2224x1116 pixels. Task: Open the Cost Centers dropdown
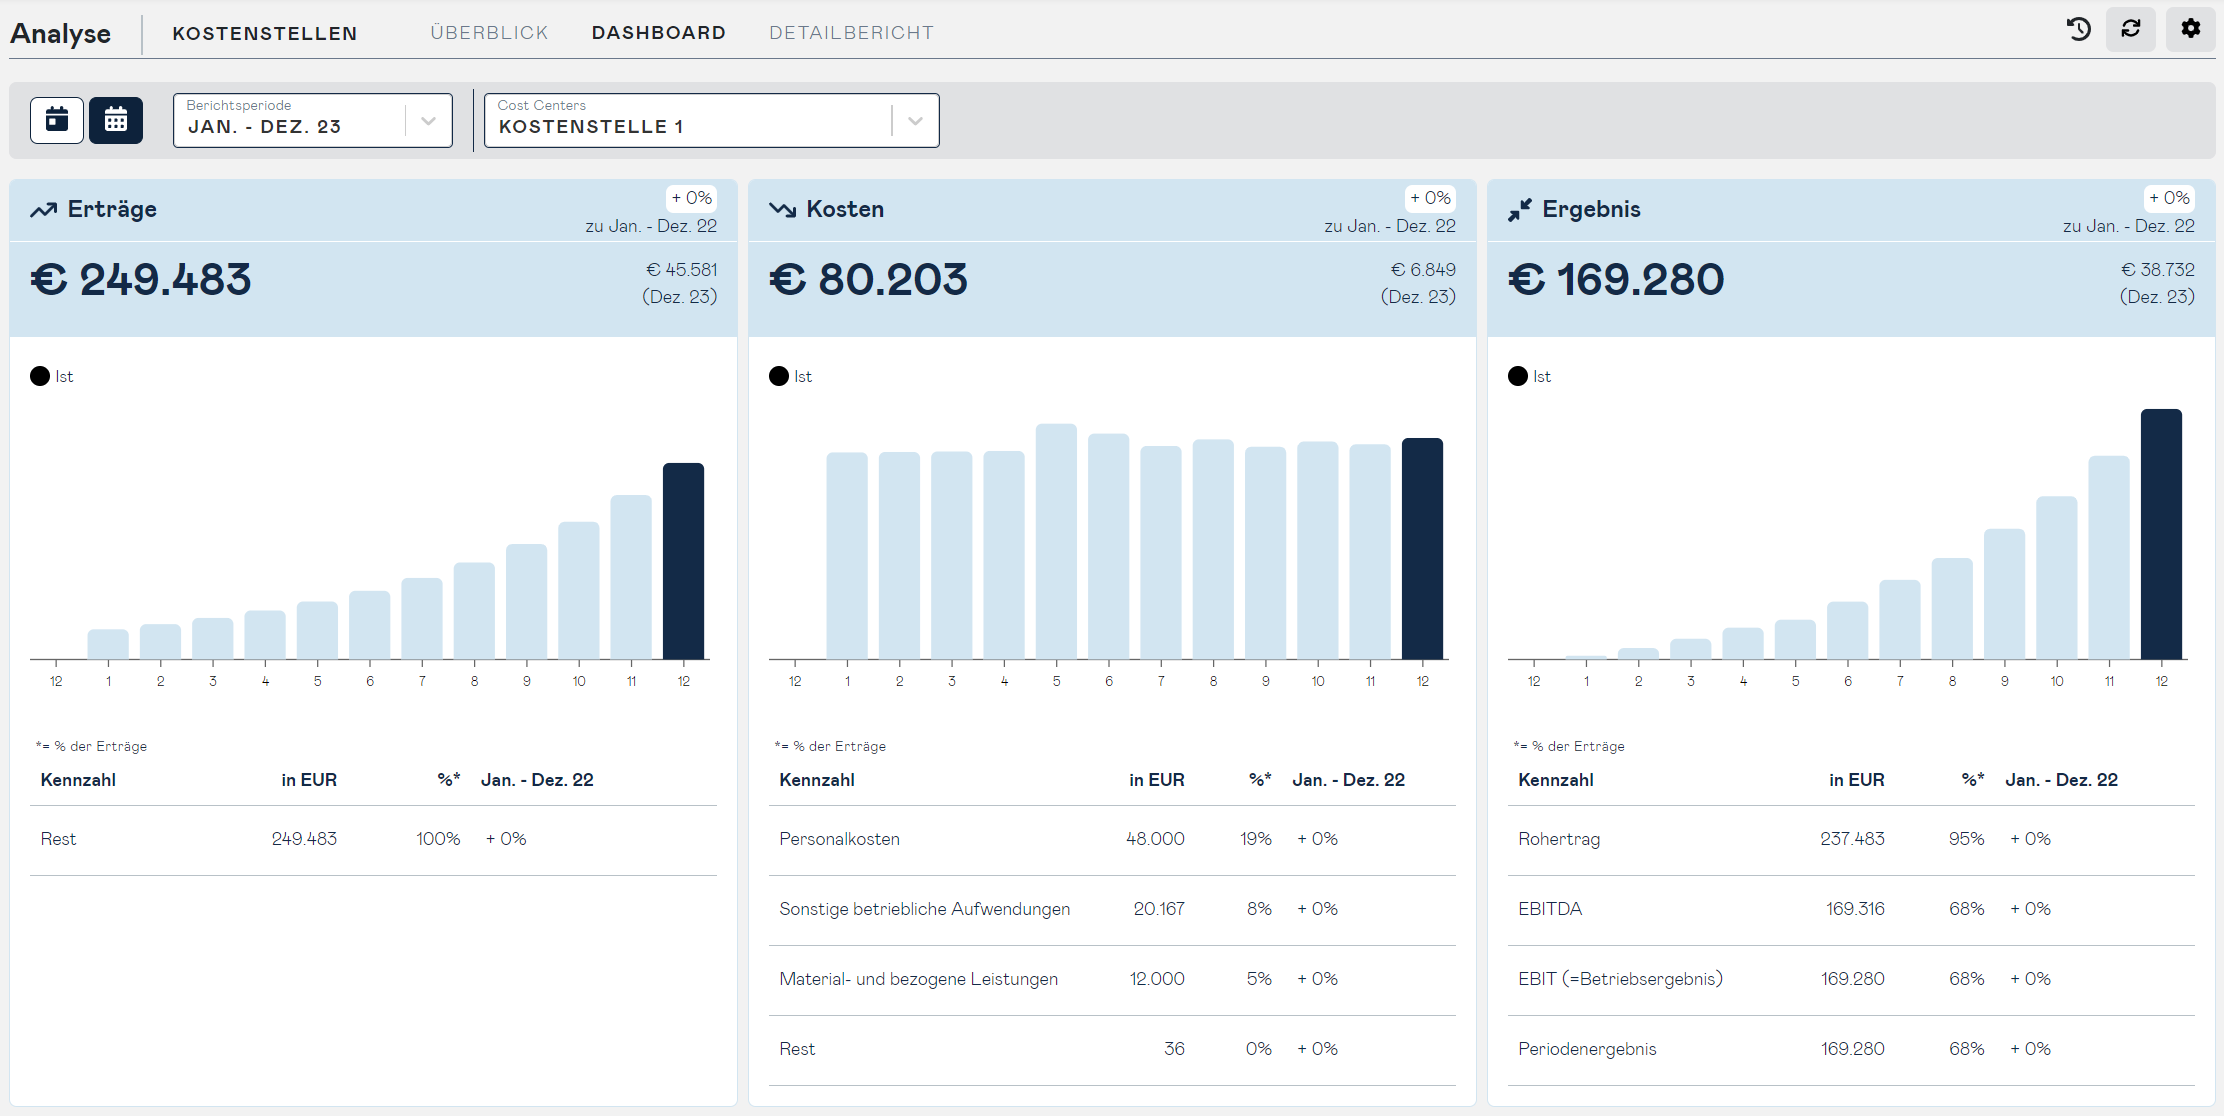pyautogui.click(x=712, y=120)
